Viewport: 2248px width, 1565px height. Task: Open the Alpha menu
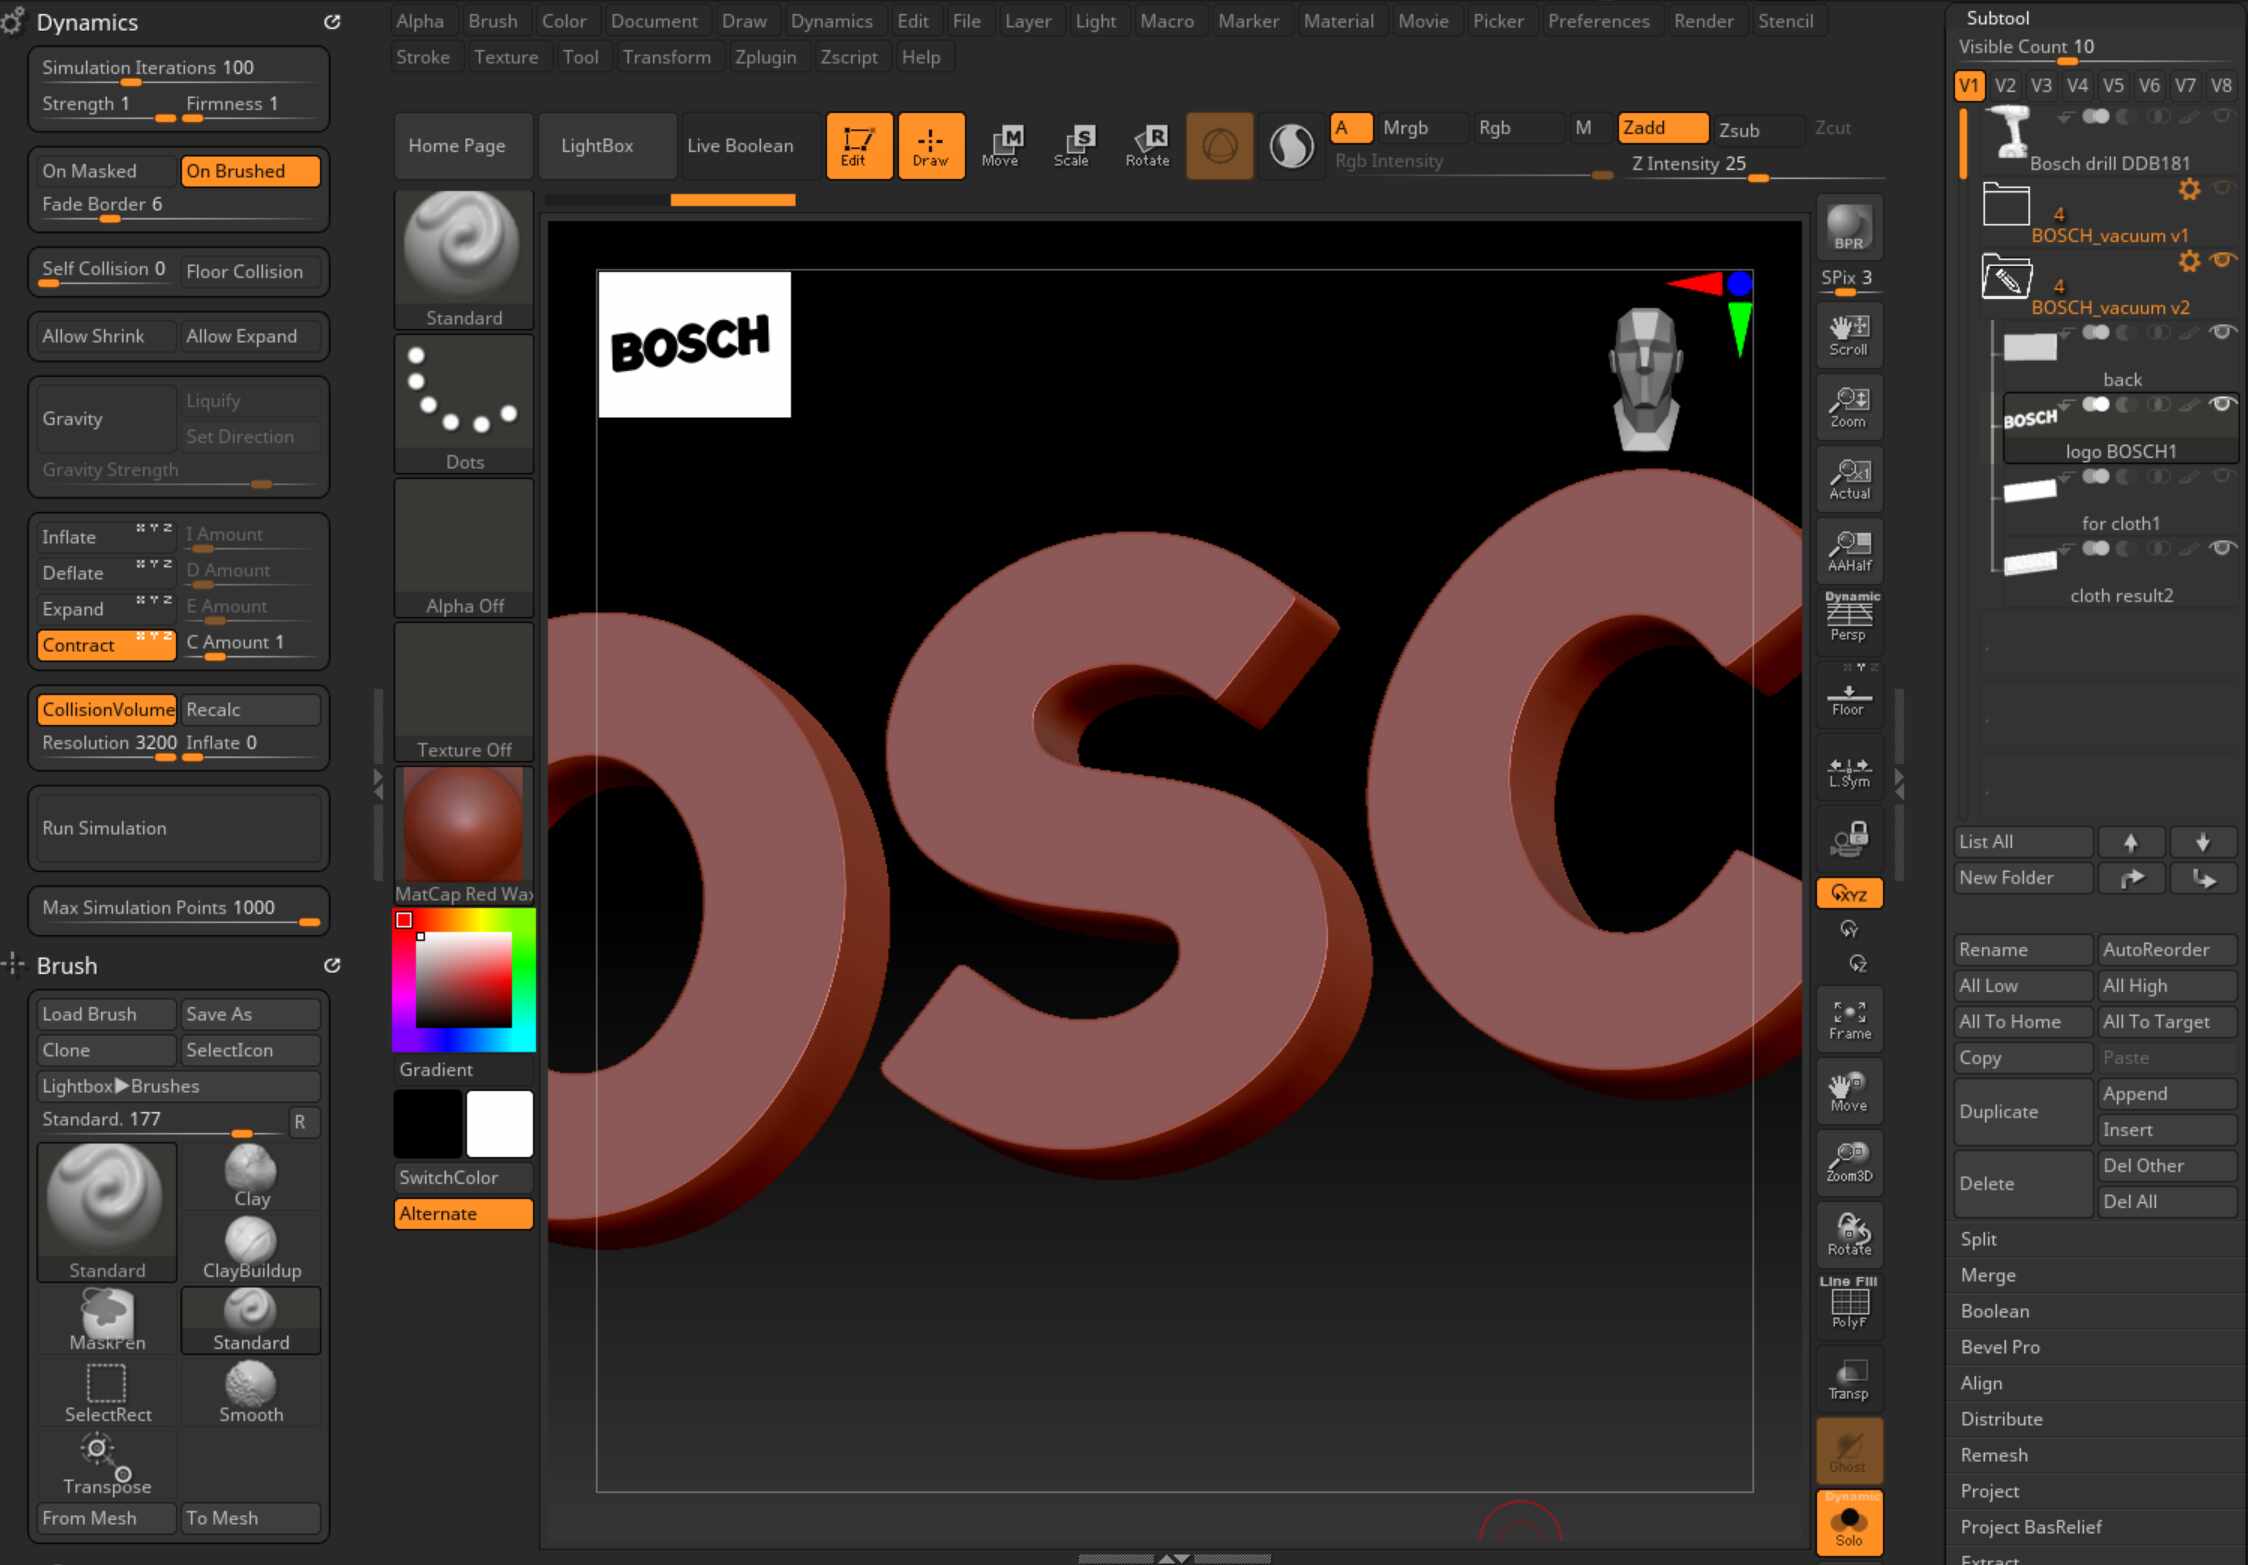420,21
